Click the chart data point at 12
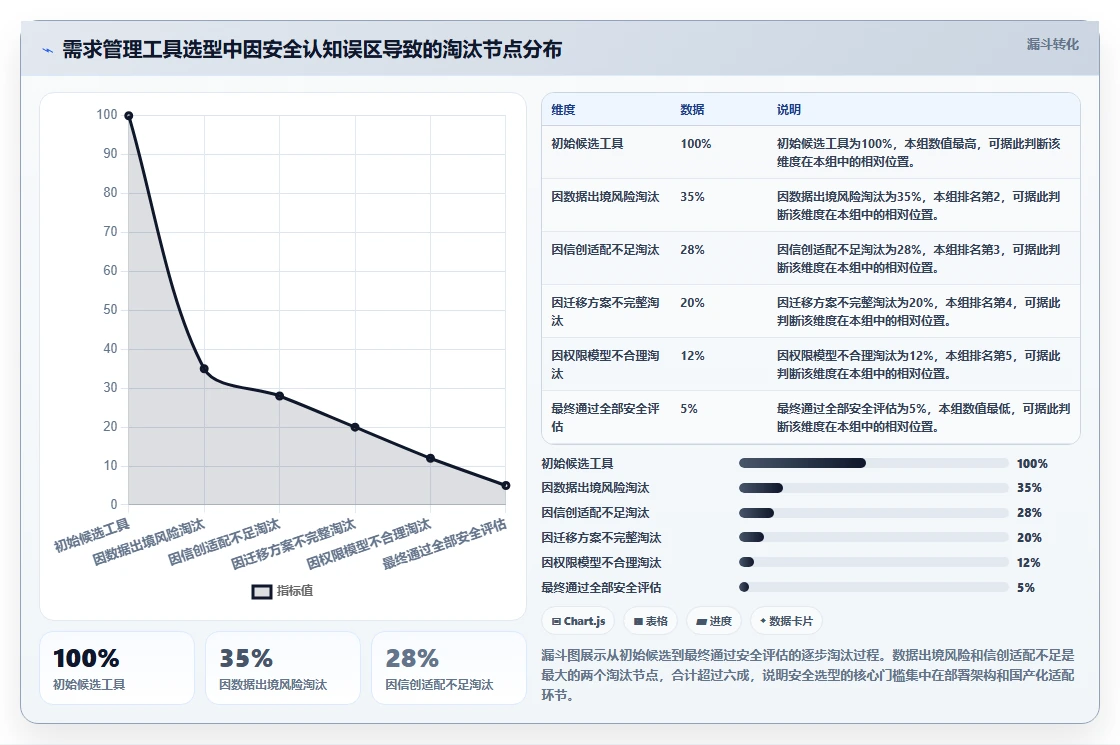Viewport: 1120px width, 745px height. (x=430, y=458)
